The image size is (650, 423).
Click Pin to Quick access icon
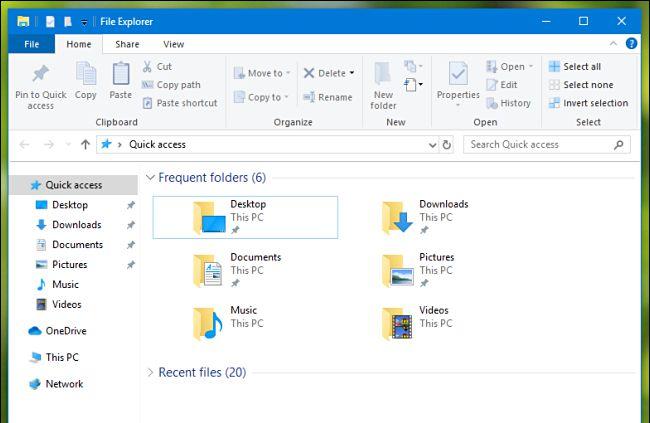pyautogui.click(x=41, y=74)
